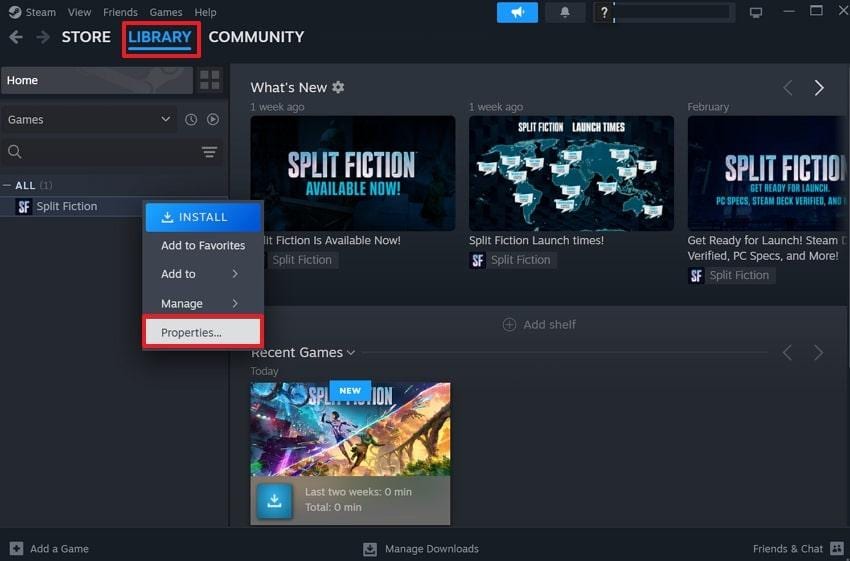The height and width of the screenshot is (561, 850).
Task: Click the Split Fiction Launch times! headline
Action: pos(536,240)
